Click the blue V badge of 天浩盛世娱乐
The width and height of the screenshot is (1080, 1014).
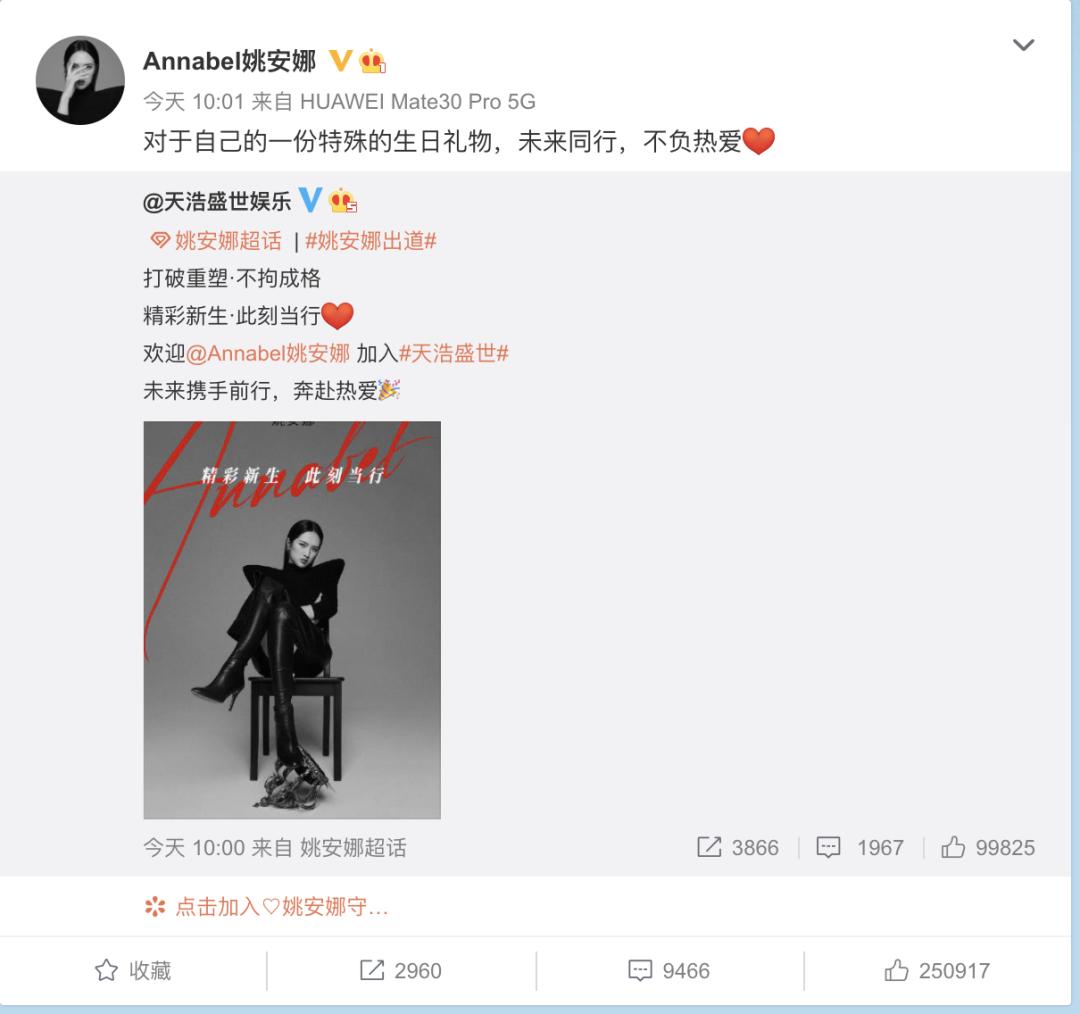310,200
